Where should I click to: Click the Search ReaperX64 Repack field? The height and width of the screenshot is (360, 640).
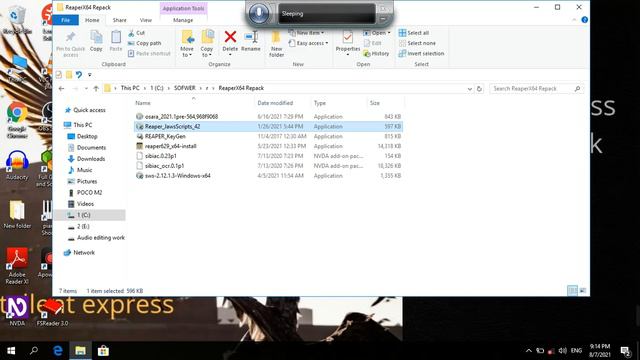536,89
